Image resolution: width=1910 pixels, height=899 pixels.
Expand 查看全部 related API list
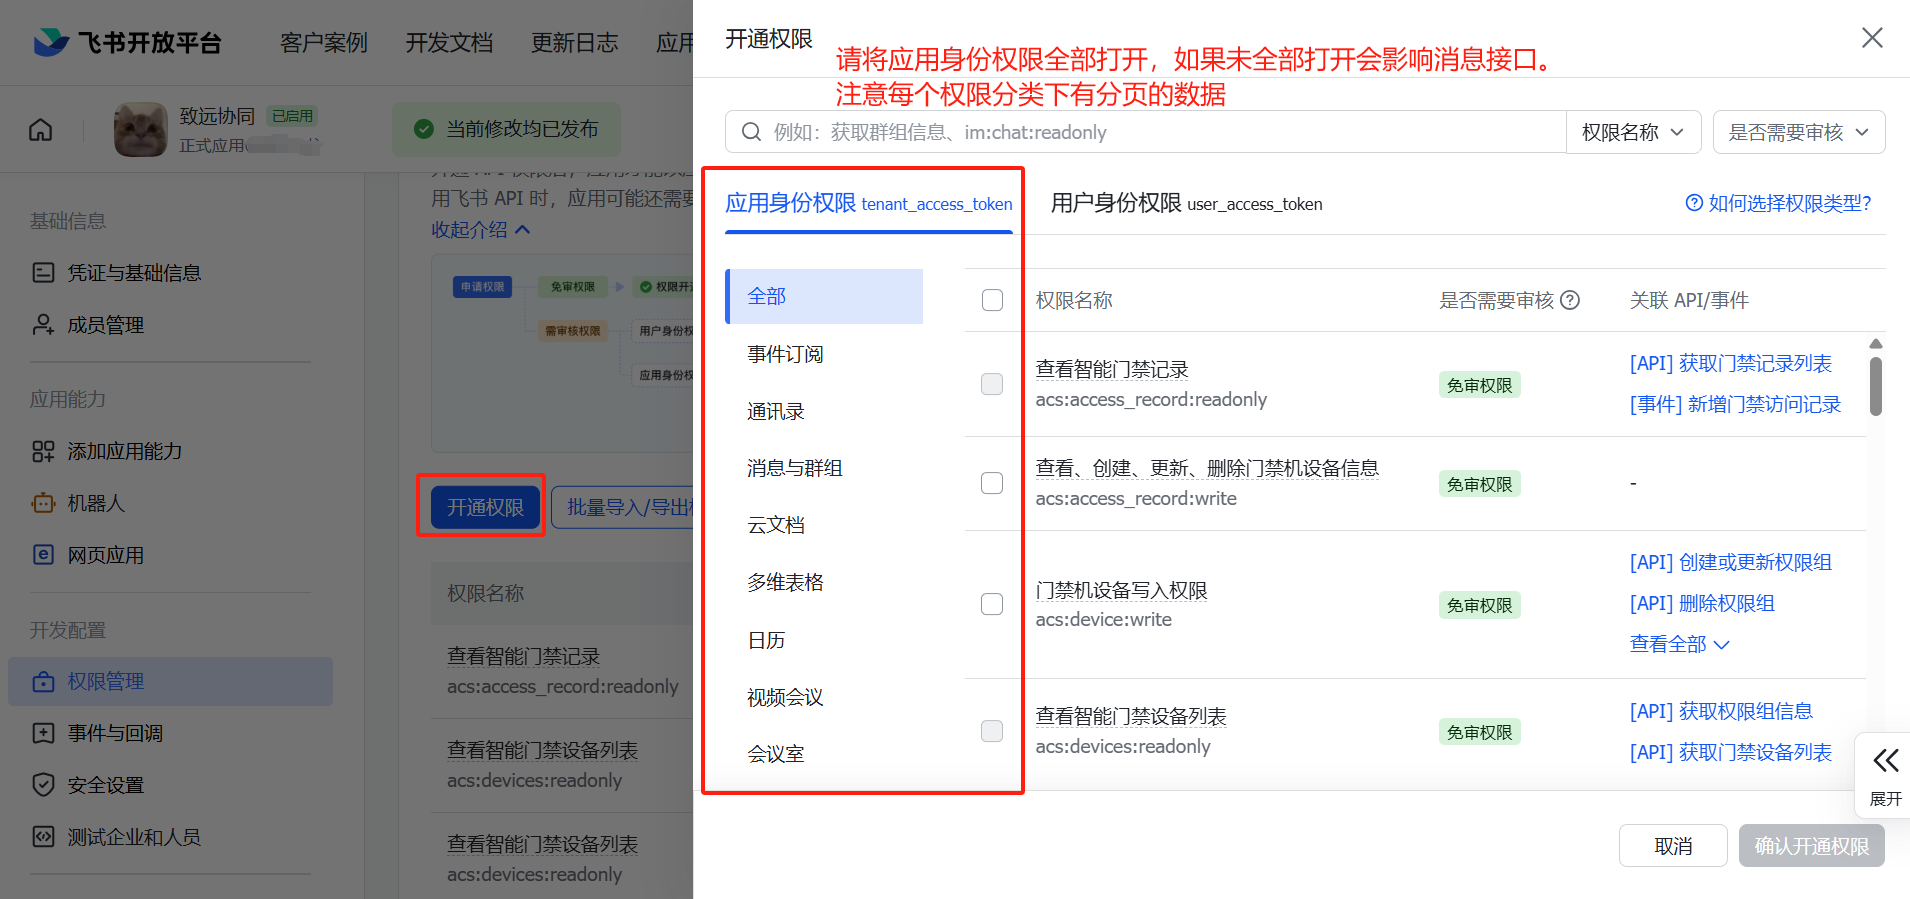[x=1679, y=644]
